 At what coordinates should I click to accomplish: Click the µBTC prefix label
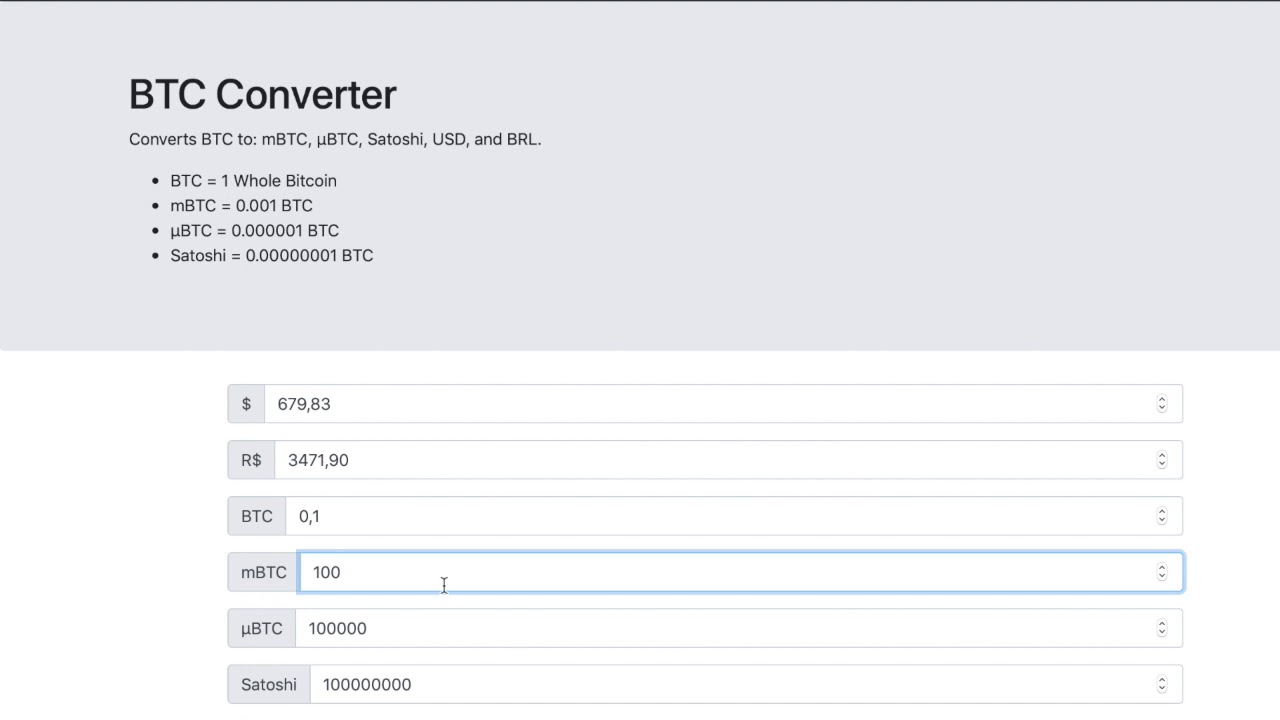(261, 628)
